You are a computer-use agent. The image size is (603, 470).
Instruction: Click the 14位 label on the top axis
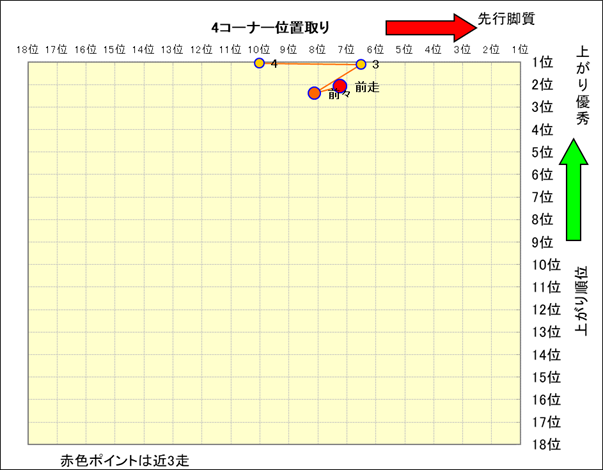(x=143, y=48)
